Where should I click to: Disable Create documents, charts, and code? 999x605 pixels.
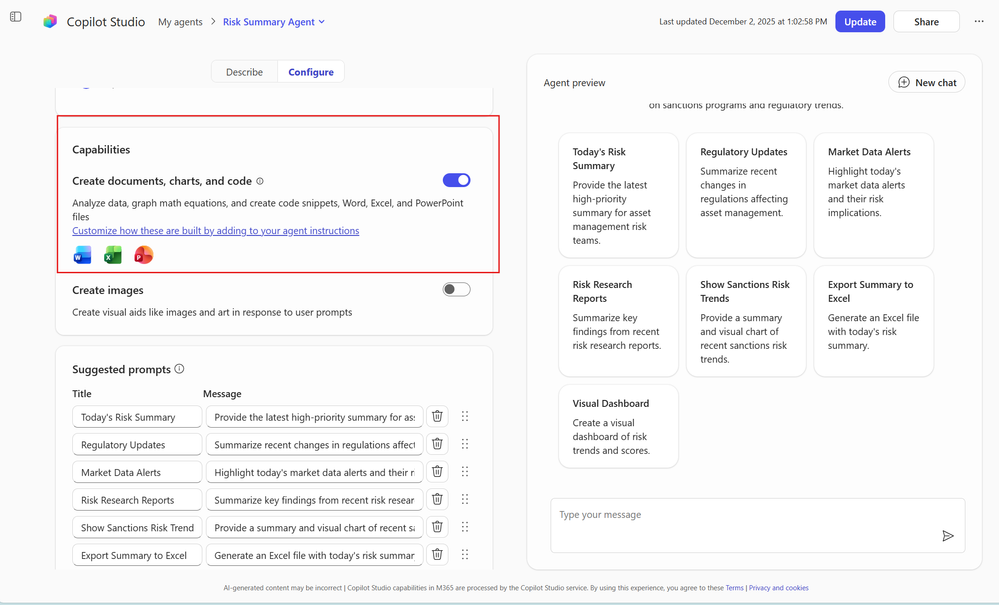pos(456,180)
